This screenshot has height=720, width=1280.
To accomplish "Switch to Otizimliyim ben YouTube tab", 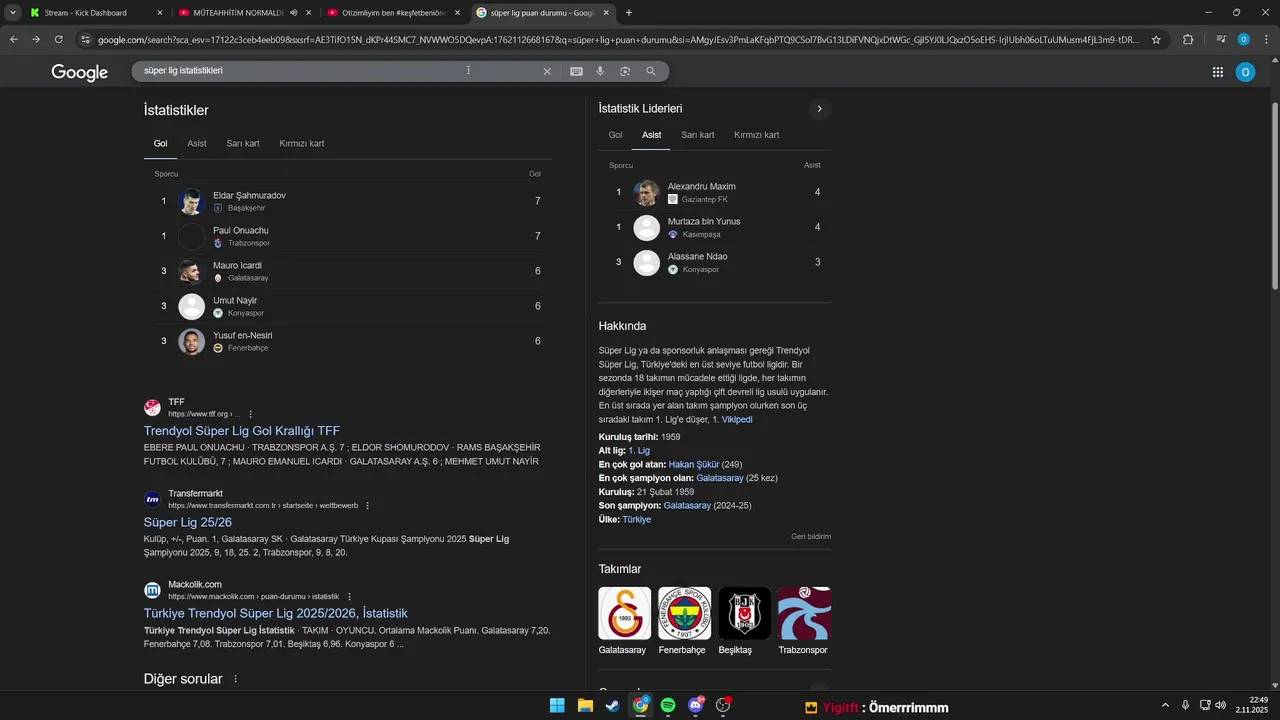I will coord(394,13).
